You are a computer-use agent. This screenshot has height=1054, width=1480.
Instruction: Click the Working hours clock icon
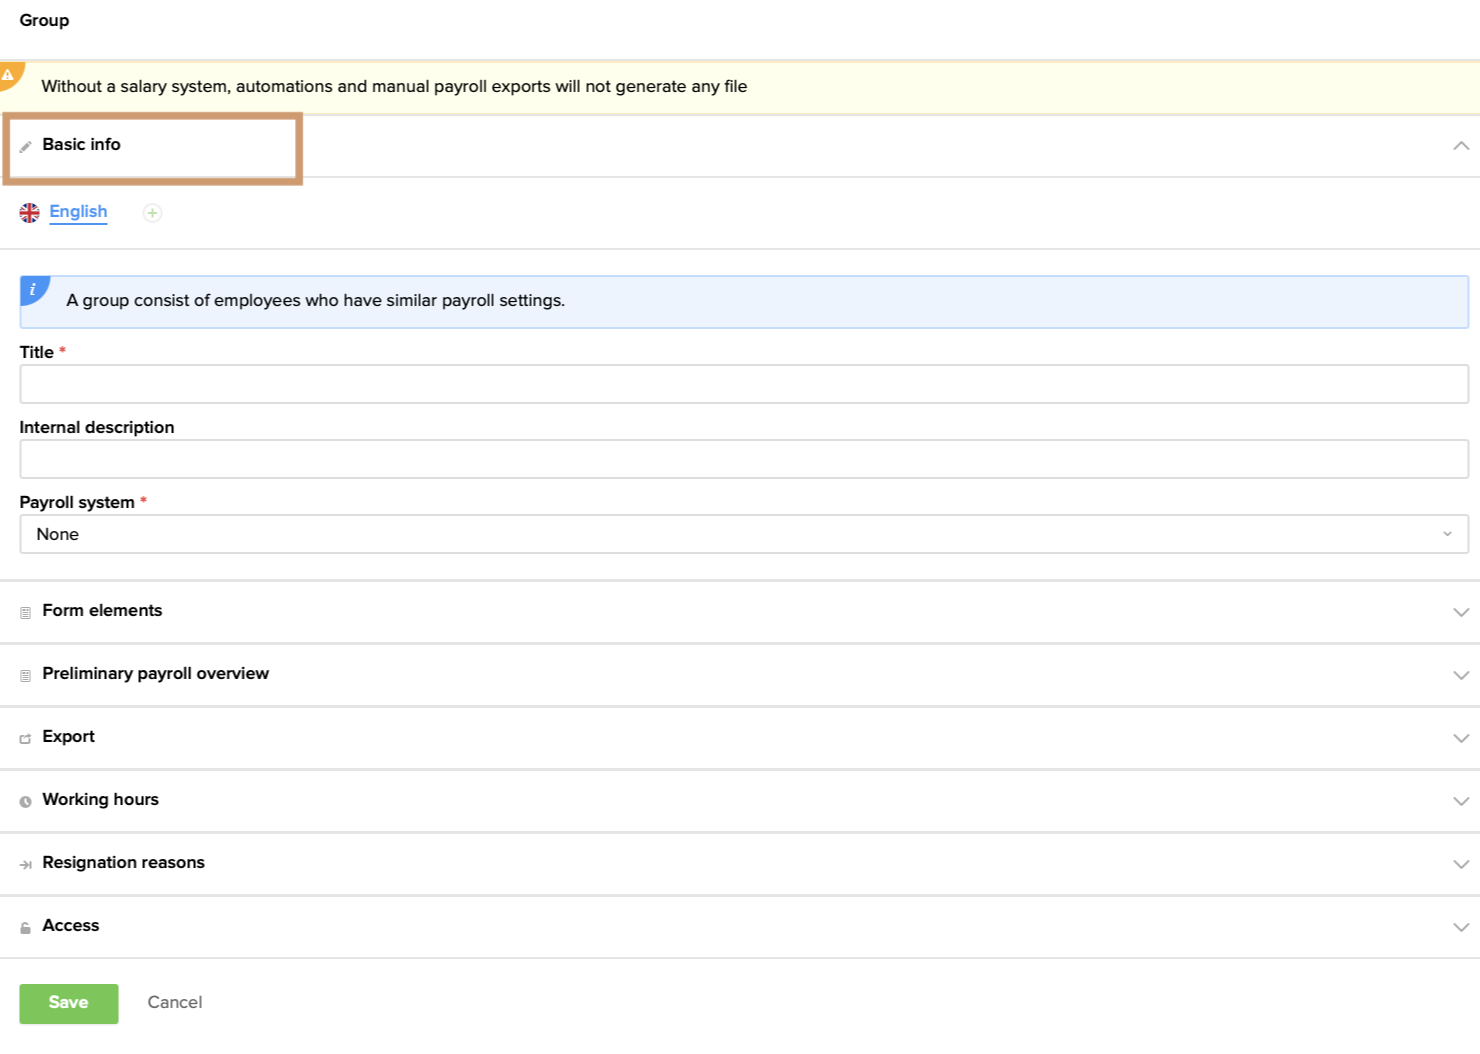[26, 802]
